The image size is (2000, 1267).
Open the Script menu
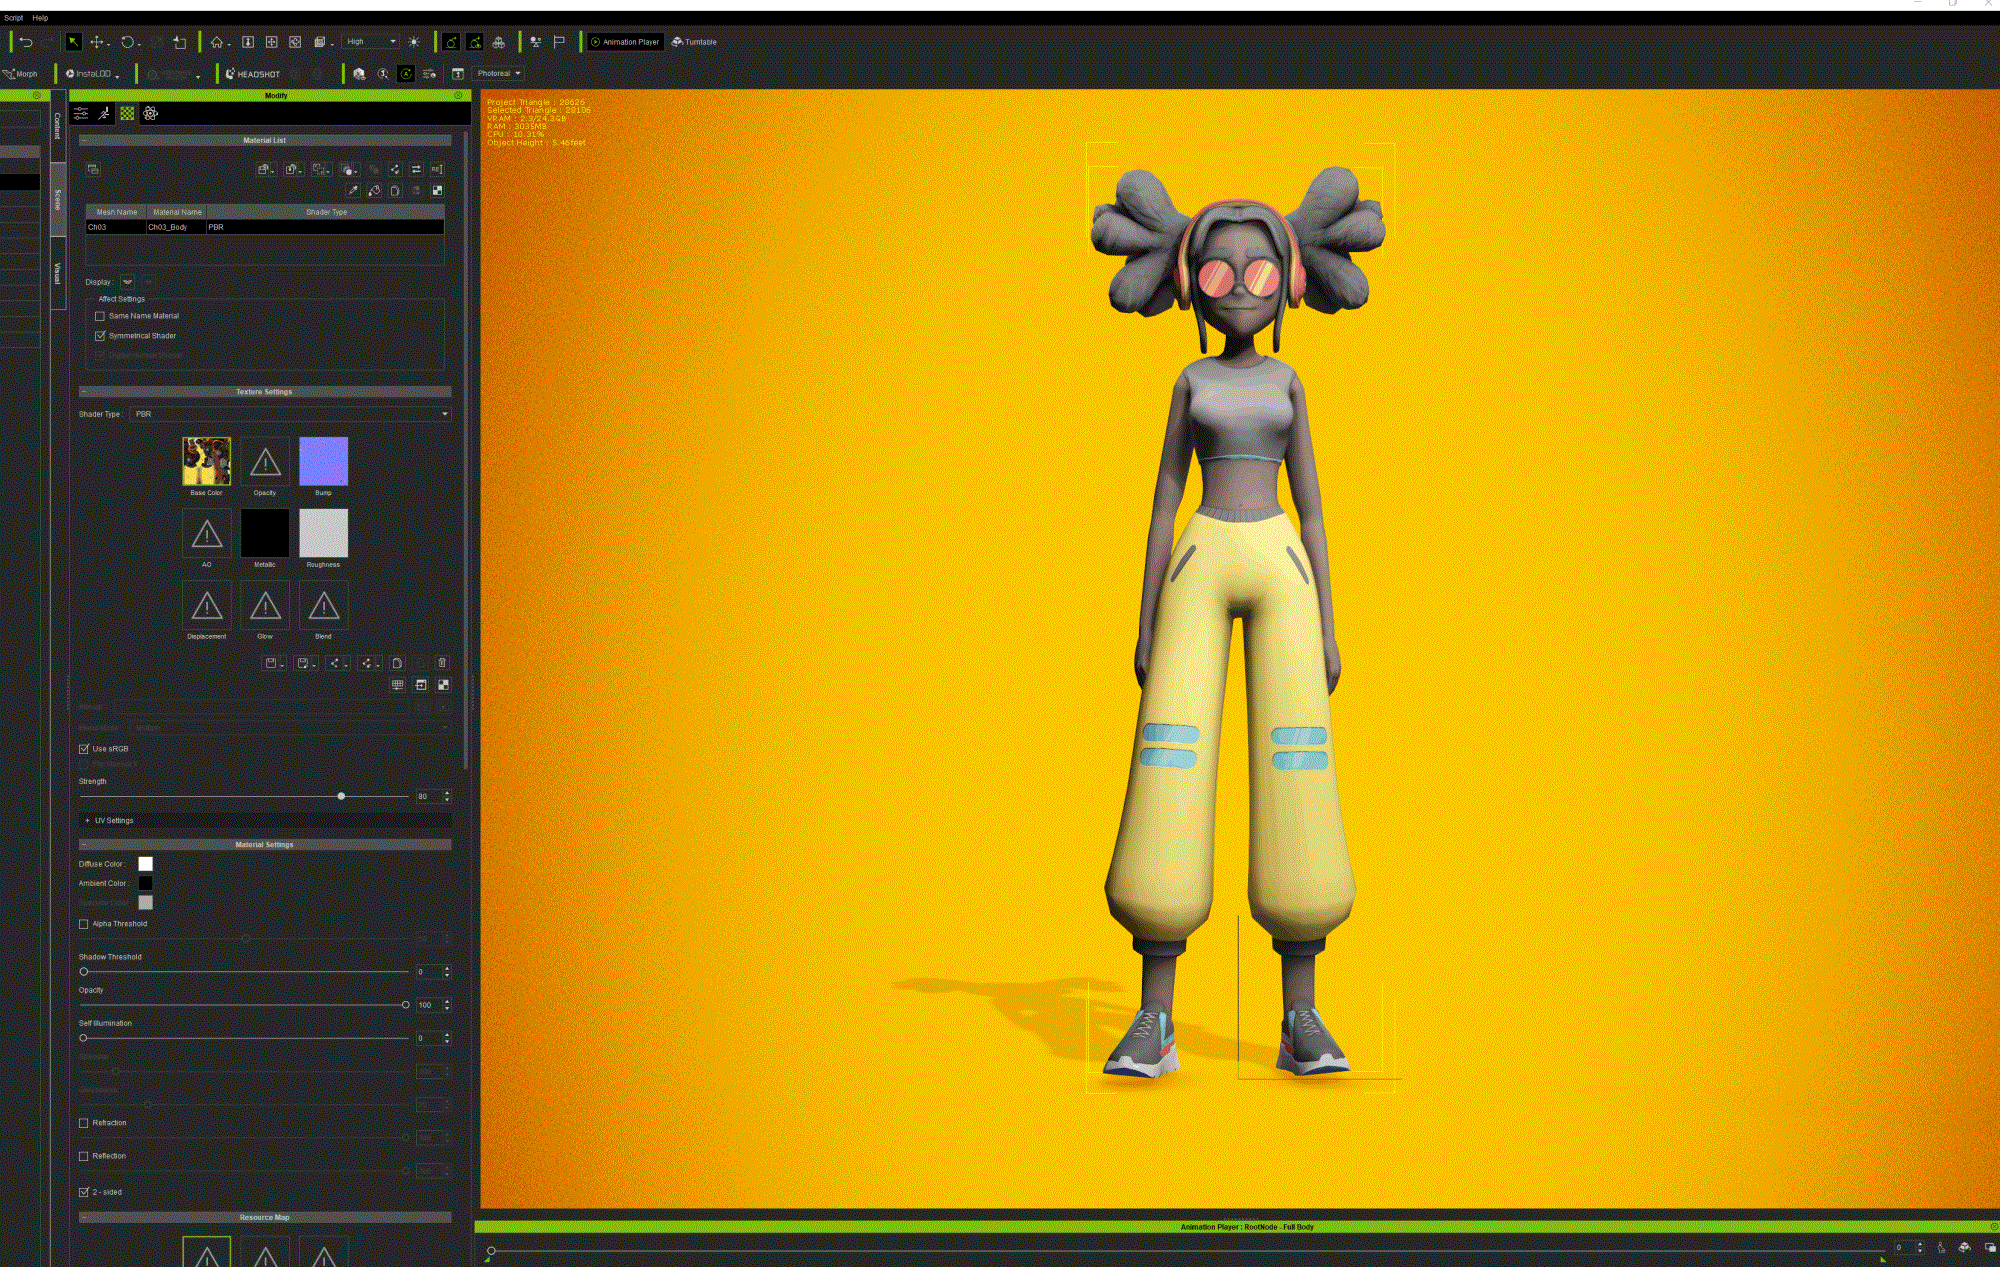pyautogui.click(x=14, y=18)
